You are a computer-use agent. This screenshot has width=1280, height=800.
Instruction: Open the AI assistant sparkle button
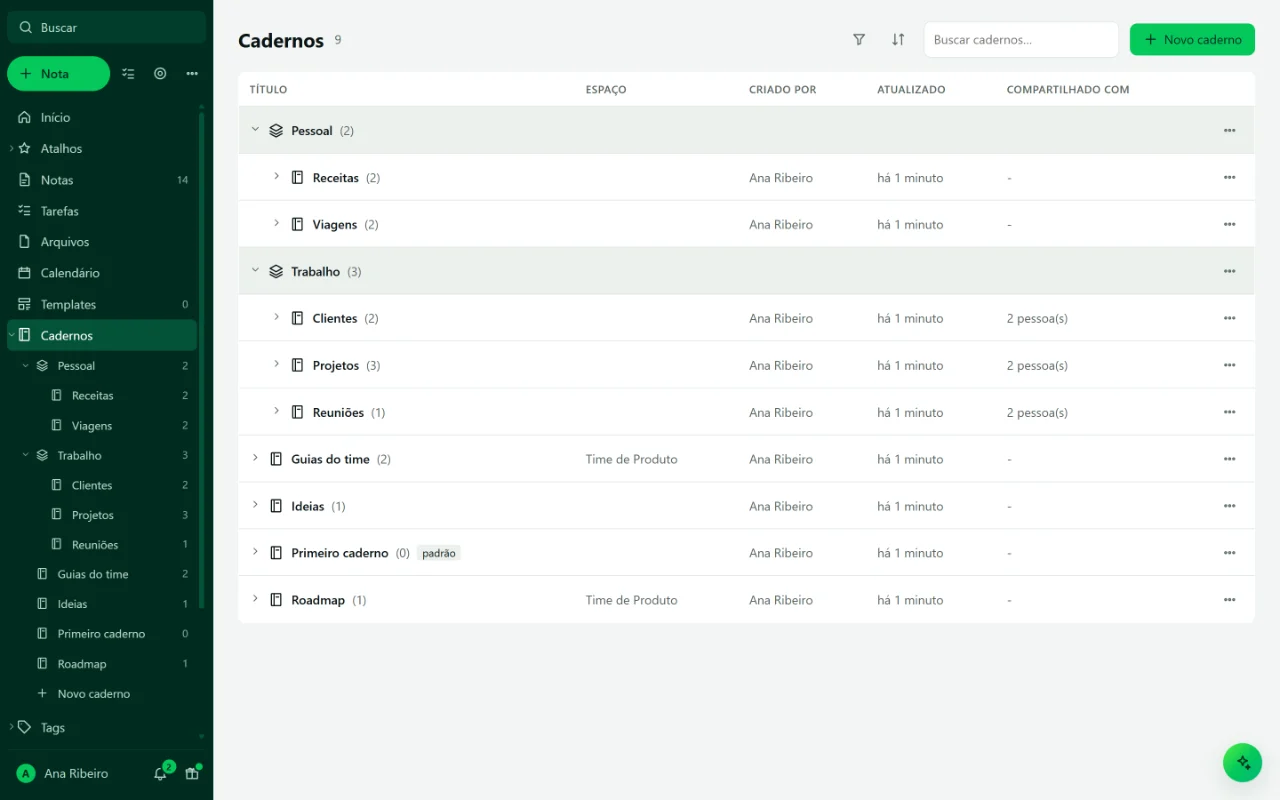coord(1242,762)
